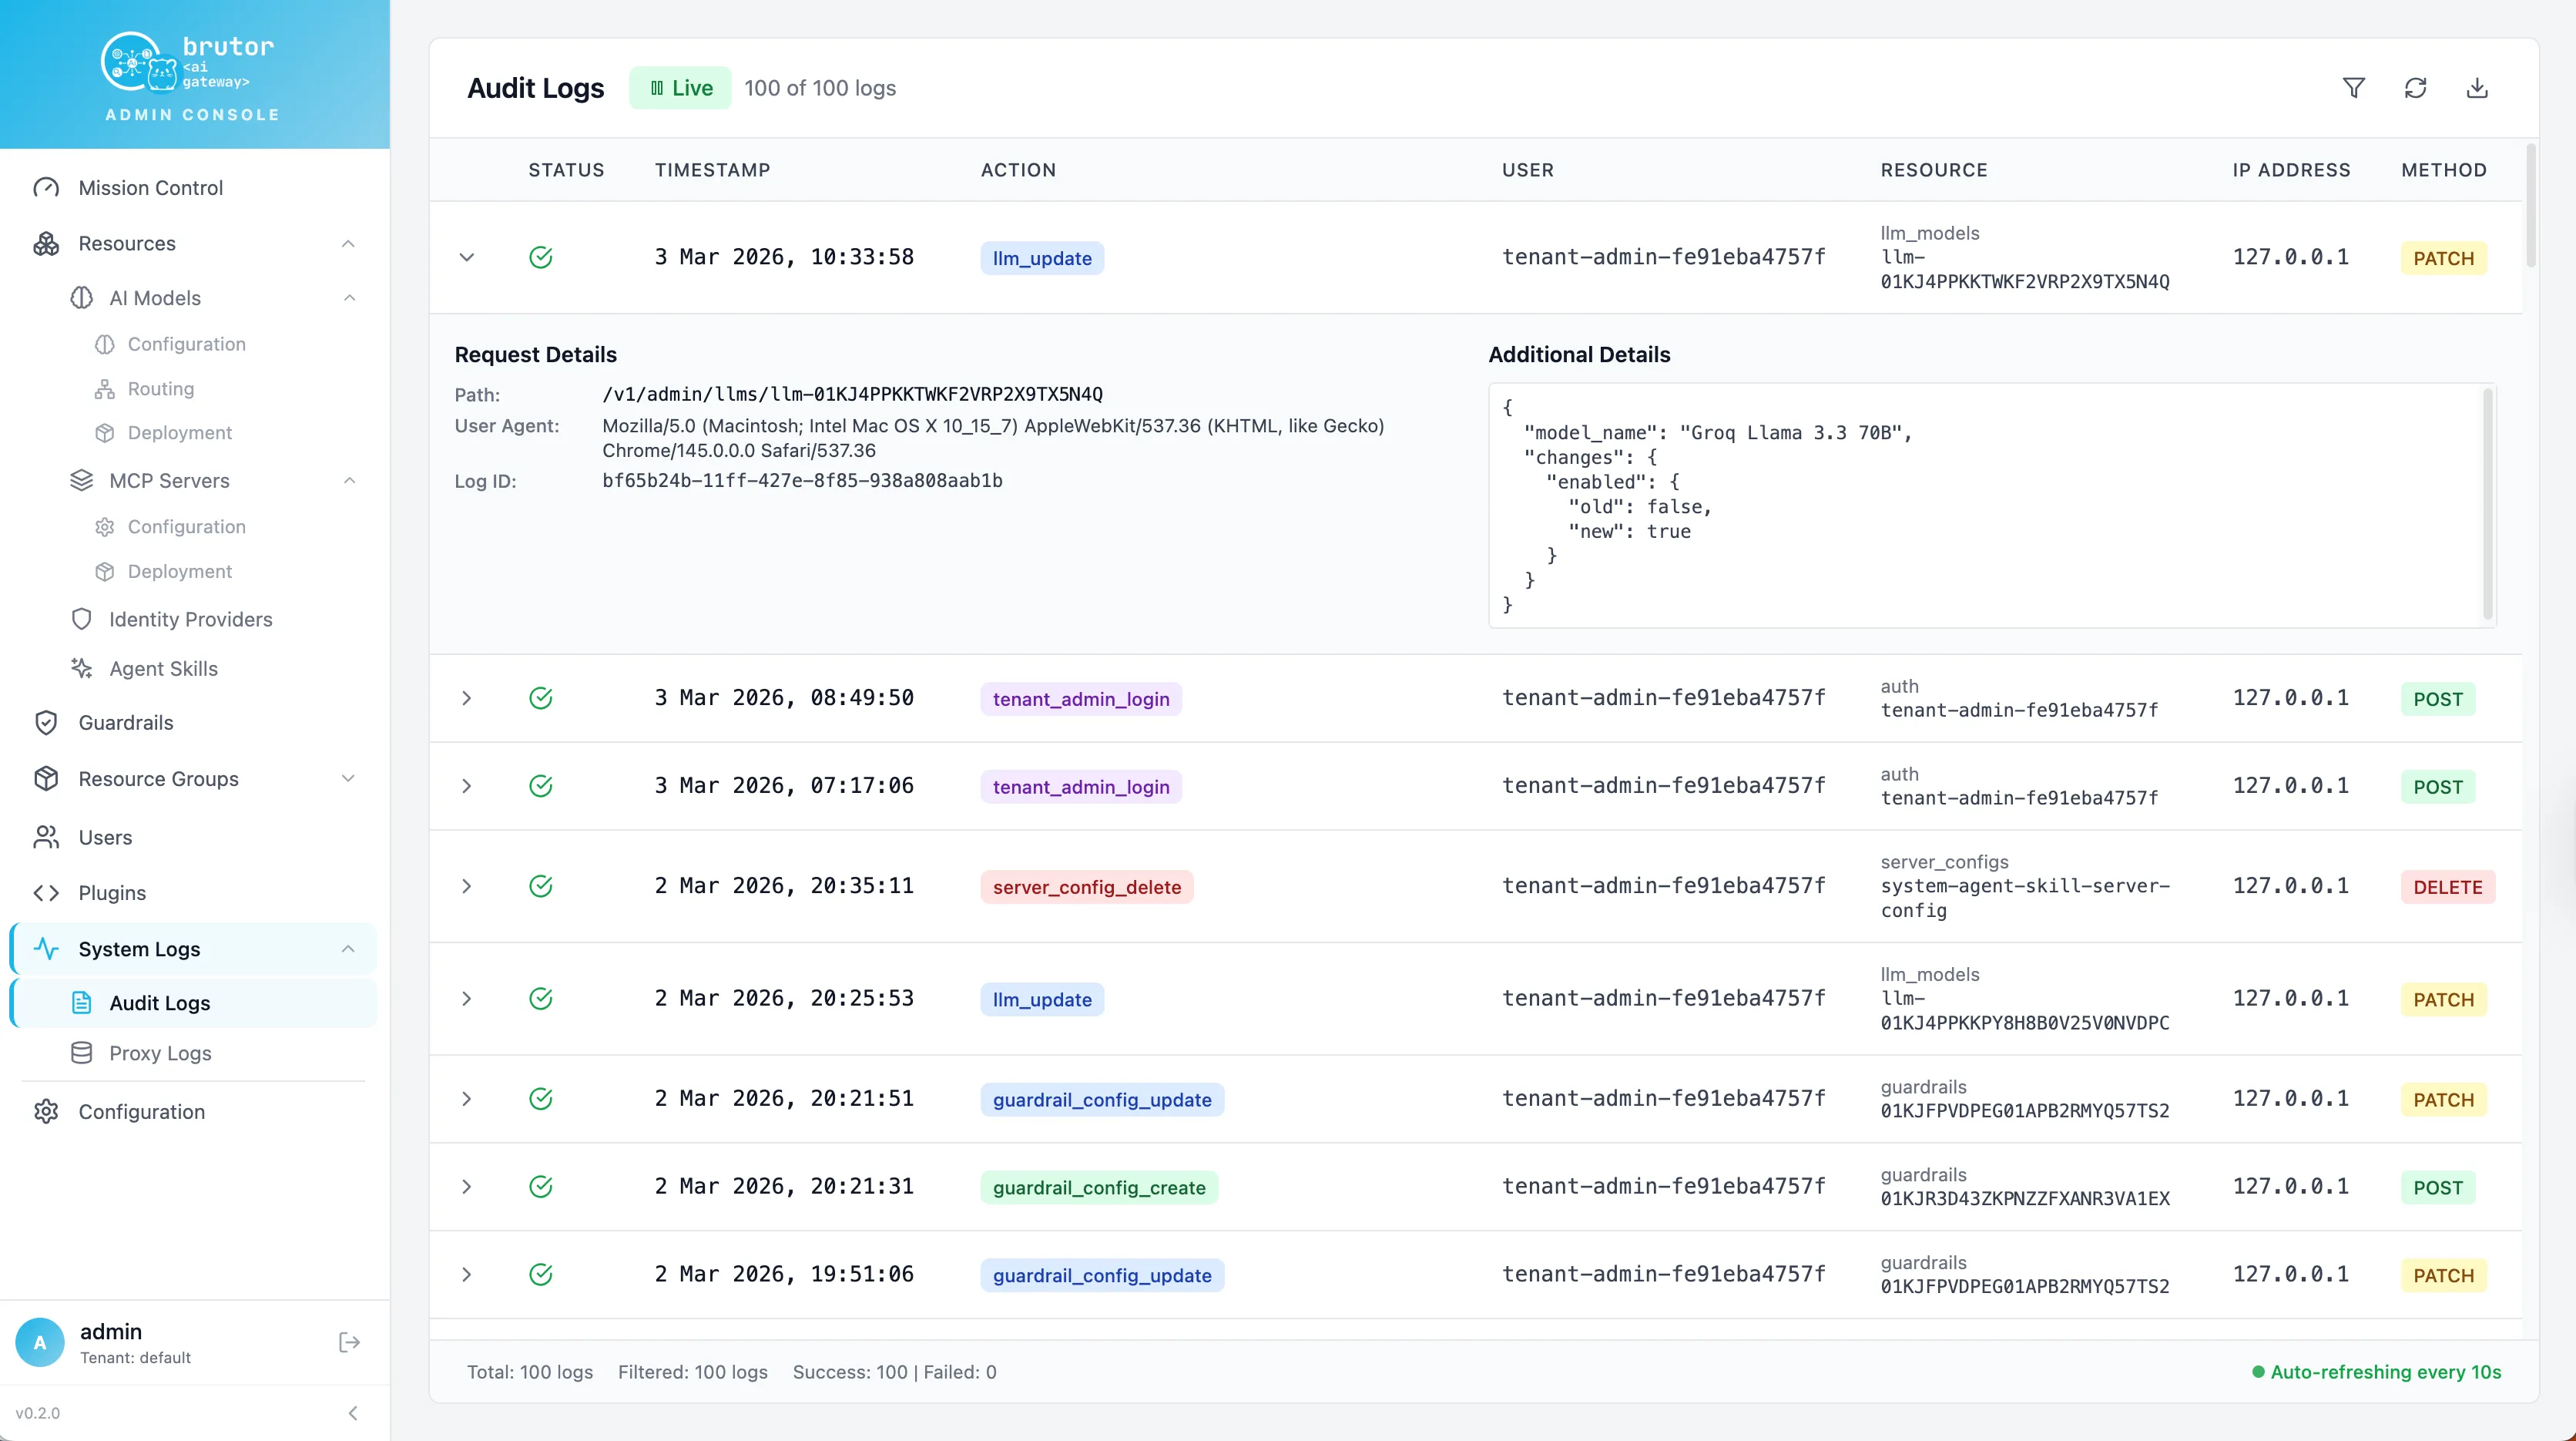The height and width of the screenshot is (1441, 2576).
Task: Click the llm_update tag at 10:33:58
Action: [x=1042, y=258]
